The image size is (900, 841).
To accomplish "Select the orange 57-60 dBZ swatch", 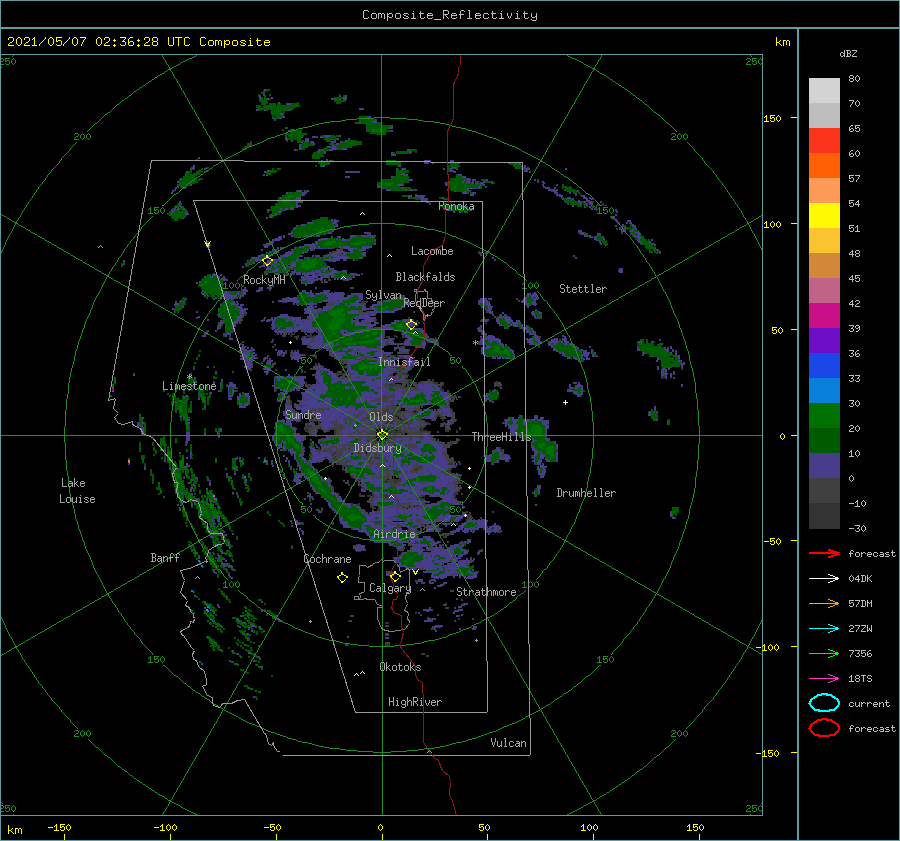I will (824, 166).
